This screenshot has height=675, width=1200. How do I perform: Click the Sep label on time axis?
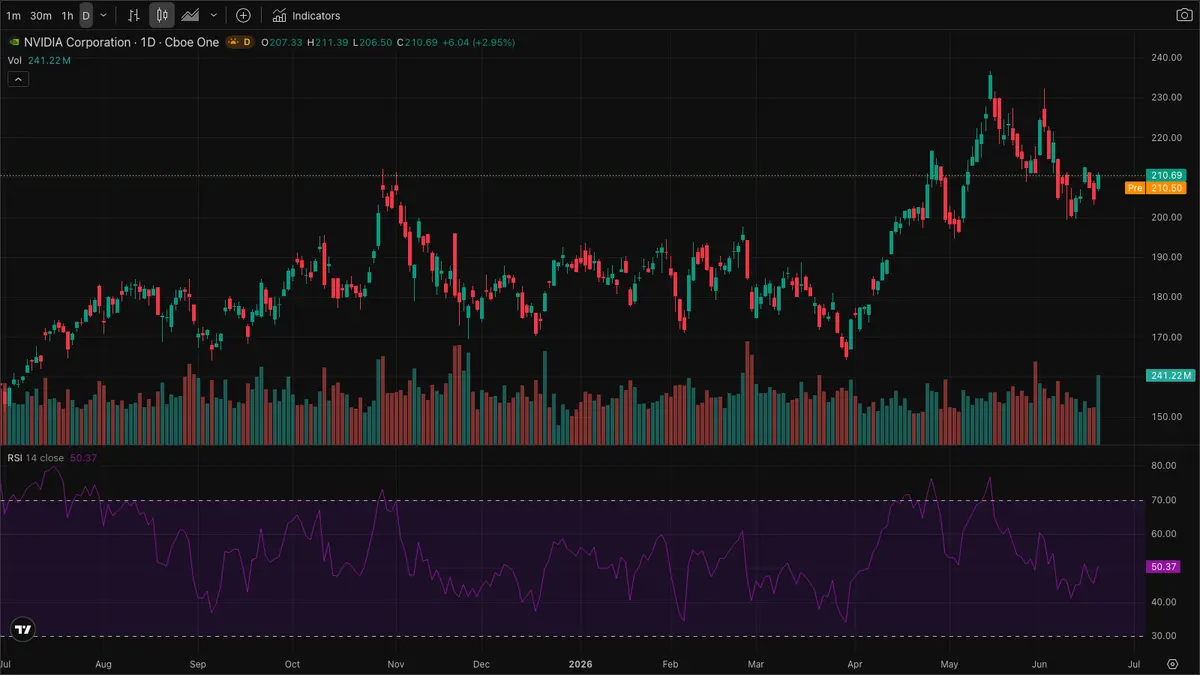click(198, 663)
